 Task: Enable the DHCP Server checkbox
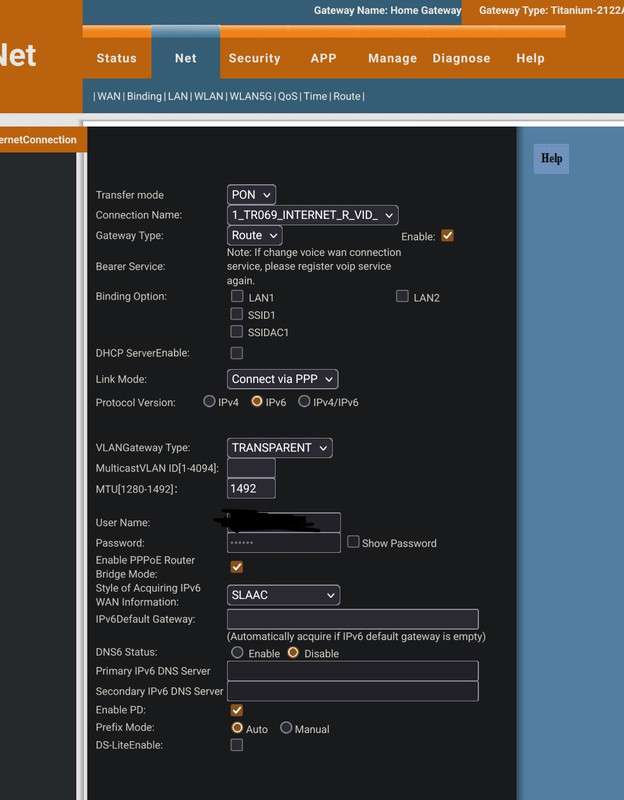tap(236, 353)
